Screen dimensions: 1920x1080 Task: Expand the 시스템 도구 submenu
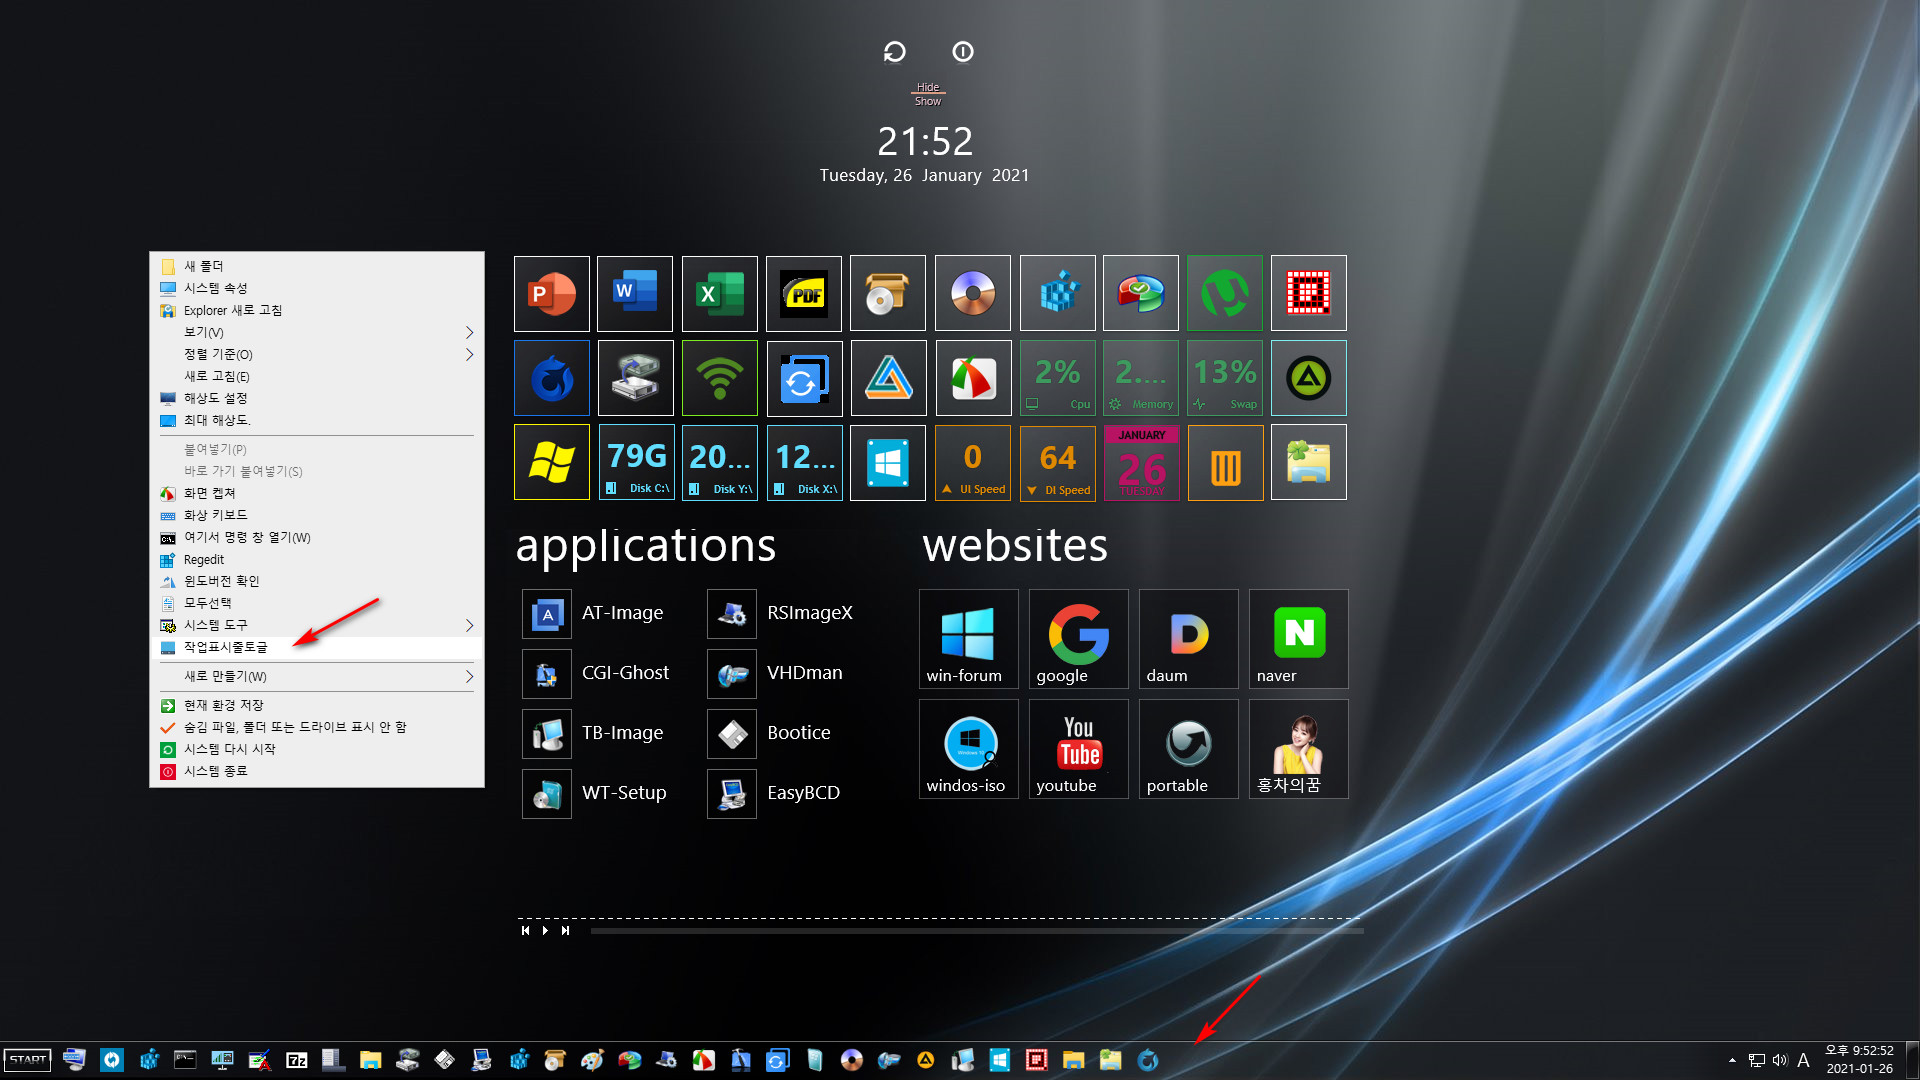(x=317, y=625)
